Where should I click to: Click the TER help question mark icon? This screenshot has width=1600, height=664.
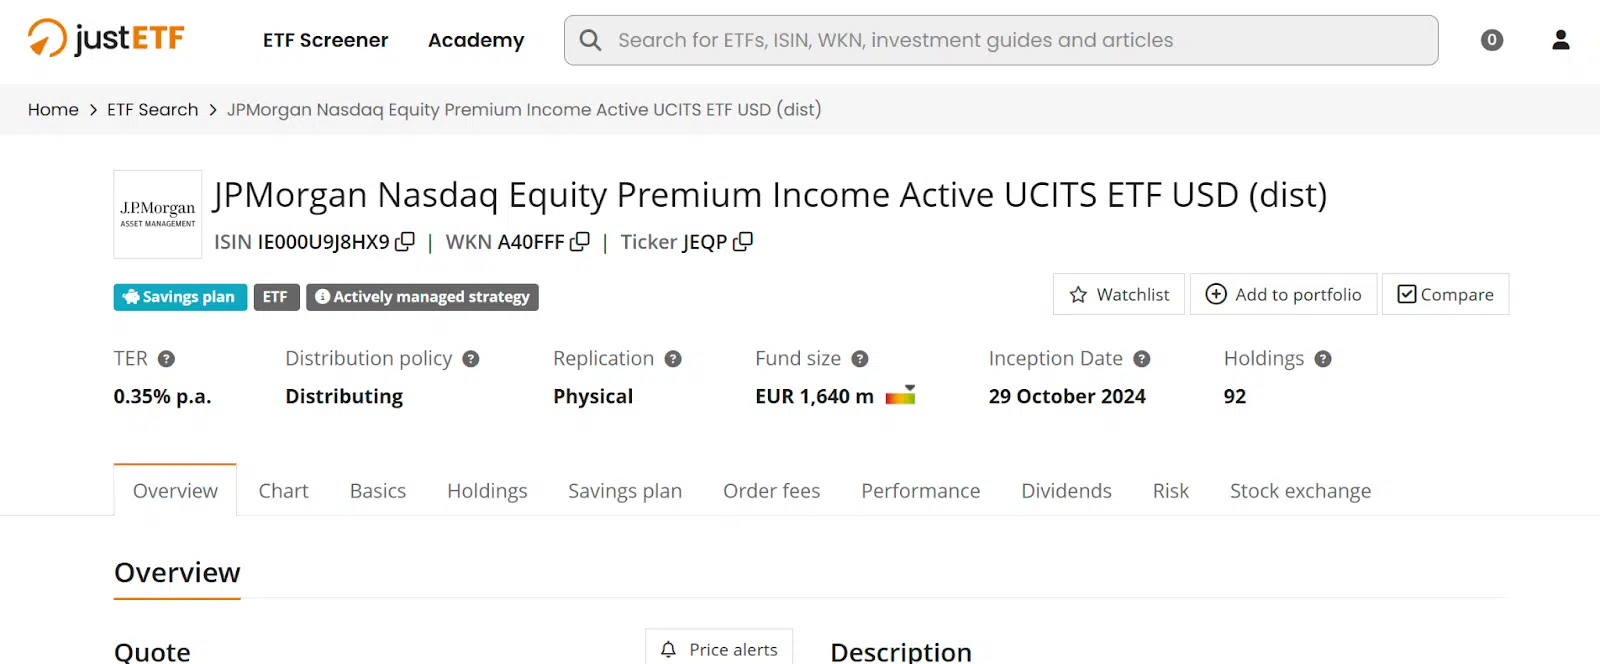click(x=167, y=359)
